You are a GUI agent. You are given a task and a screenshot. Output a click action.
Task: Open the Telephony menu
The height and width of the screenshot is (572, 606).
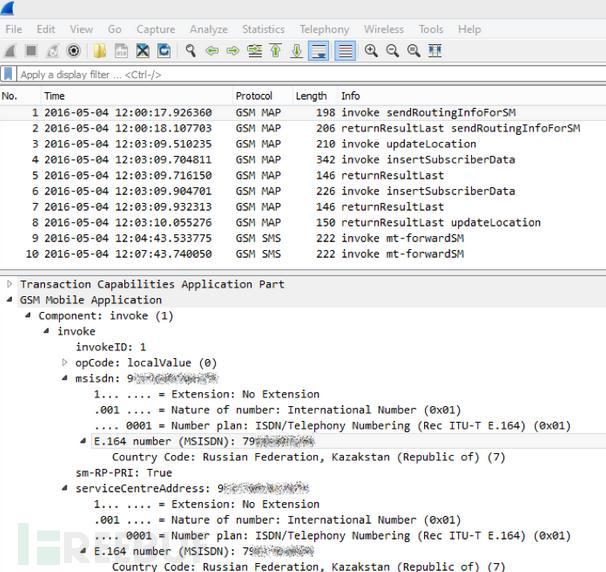[x=324, y=29]
